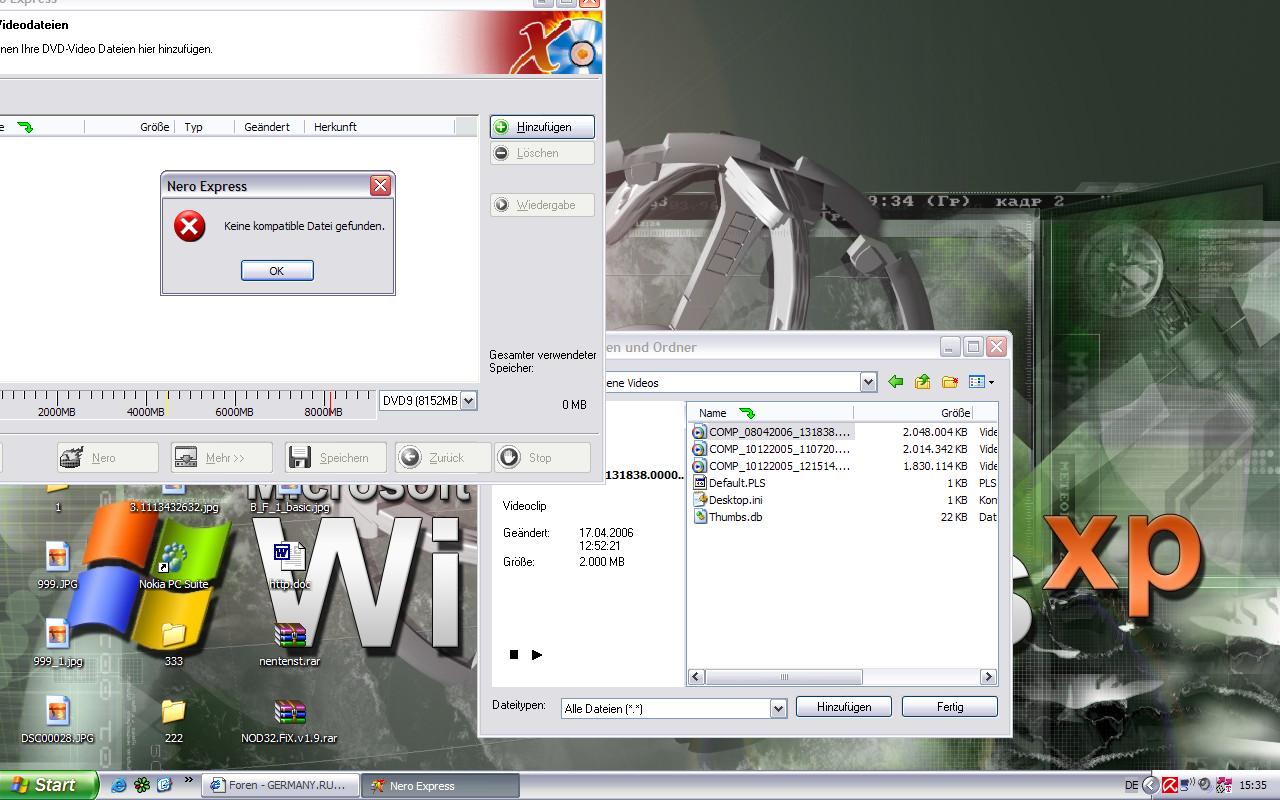Open Nokia PC Suite desktop shortcut
This screenshot has width=1280, height=800.
point(173,559)
